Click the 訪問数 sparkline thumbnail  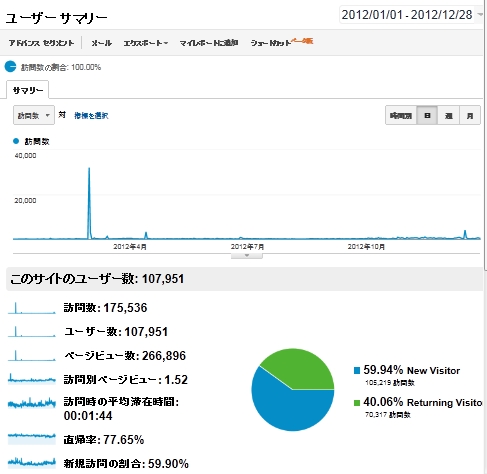coord(32,308)
